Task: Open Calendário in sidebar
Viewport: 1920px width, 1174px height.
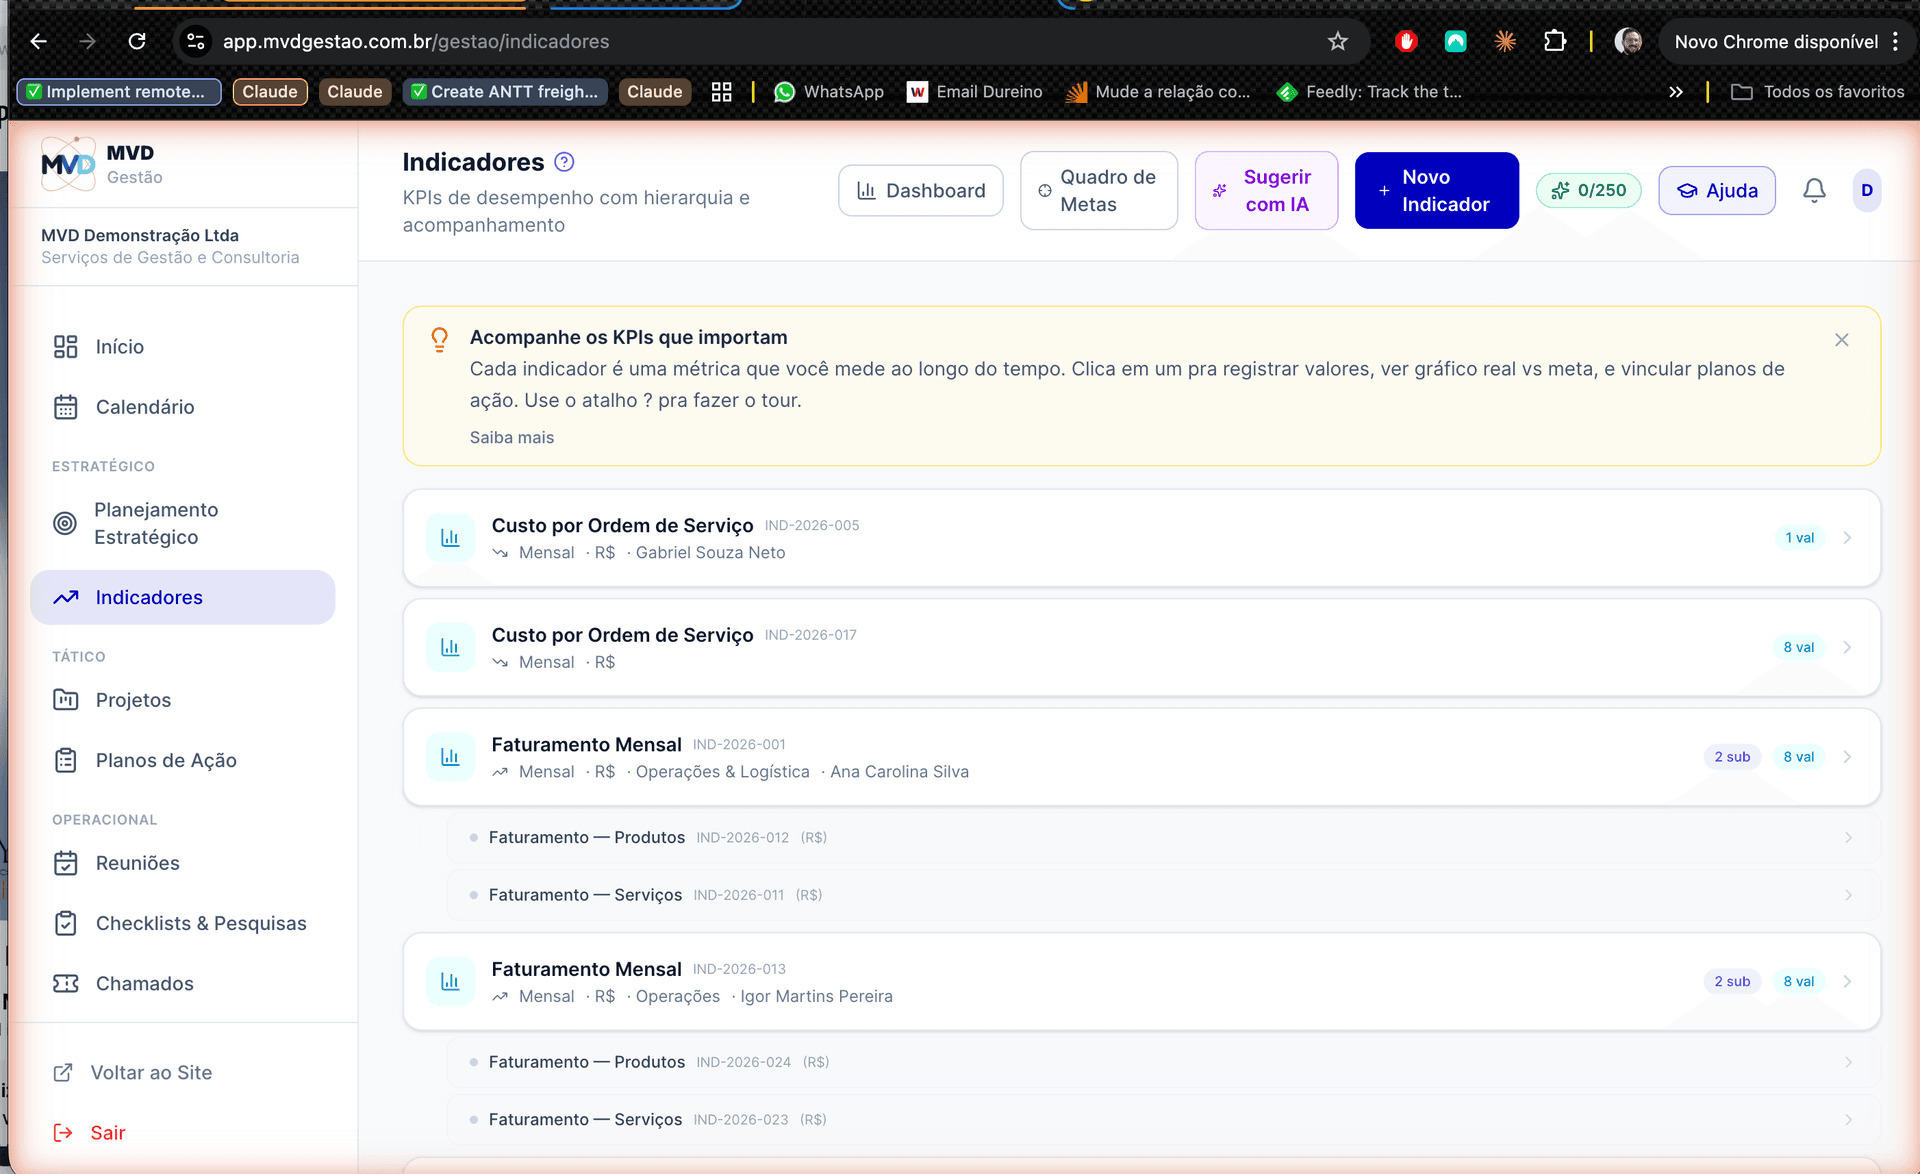Action: click(183, 407)
